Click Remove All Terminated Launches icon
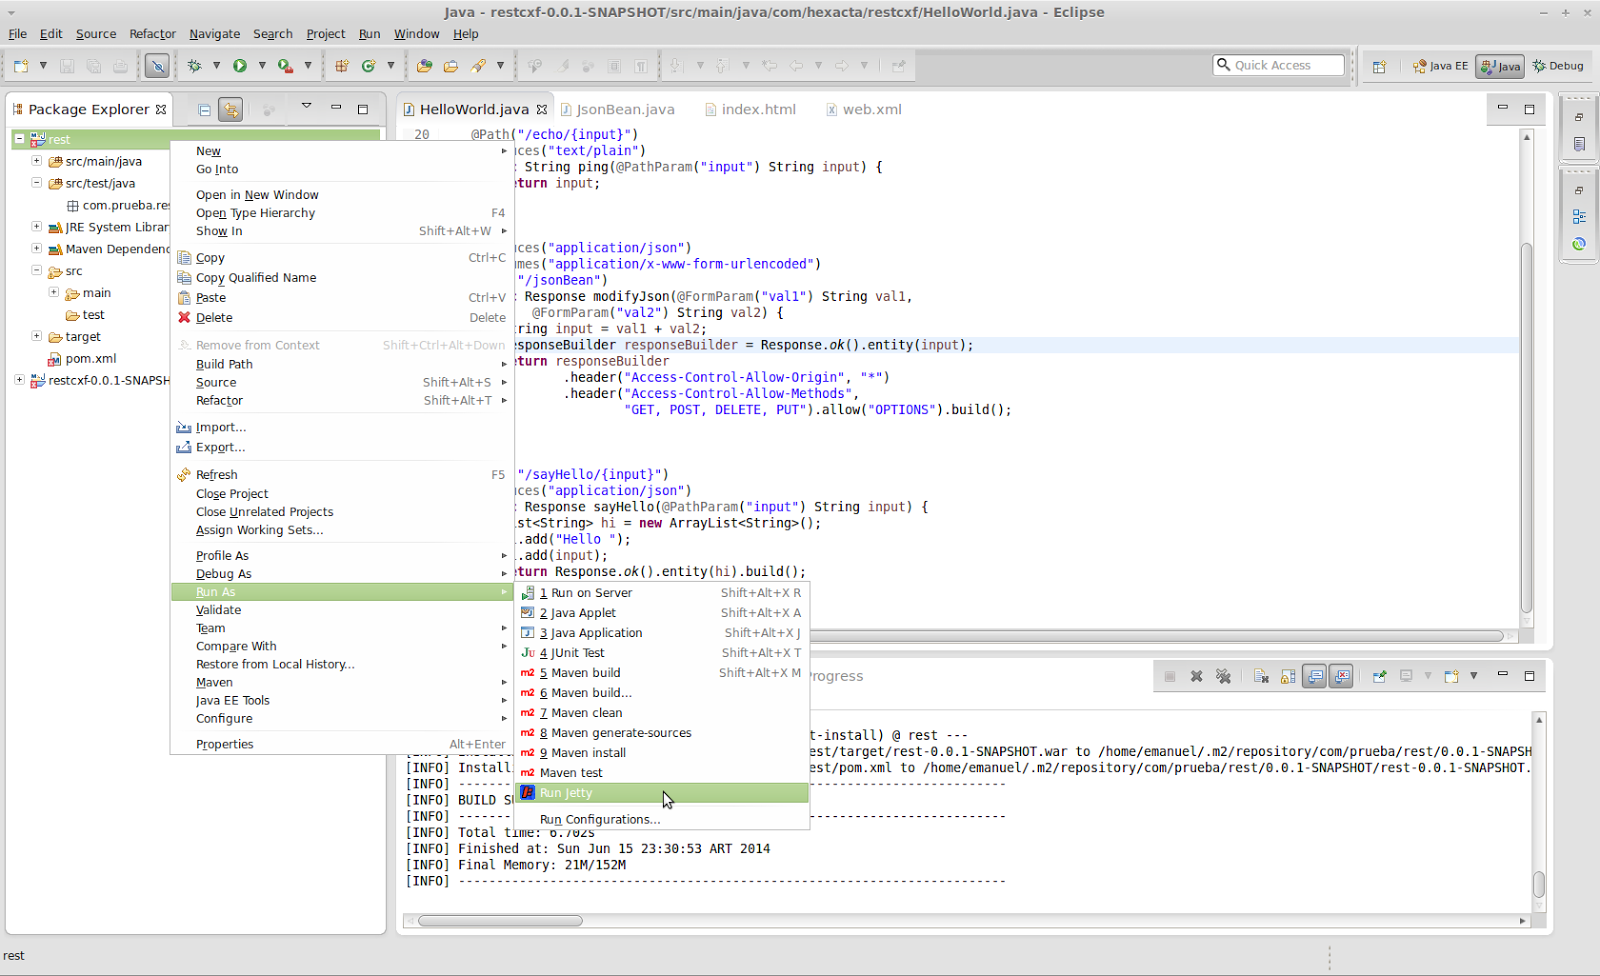The height and width of the screenshot is (976, 1600). [1223, 676]
